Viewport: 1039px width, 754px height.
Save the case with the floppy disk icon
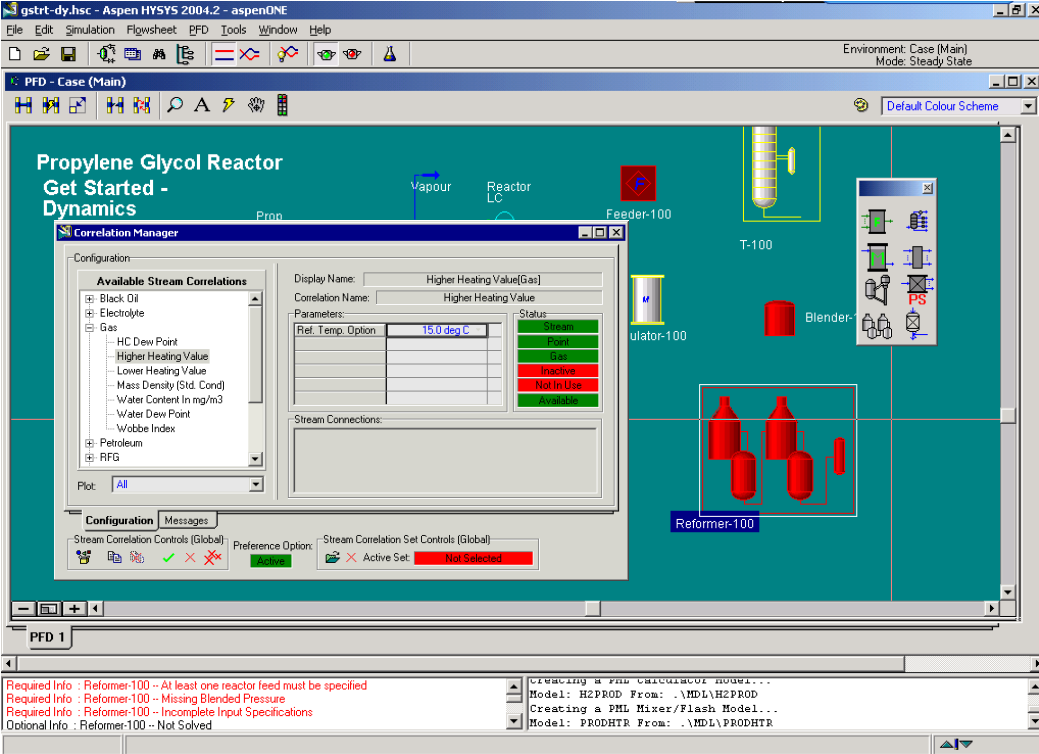(x=68, y=54)
